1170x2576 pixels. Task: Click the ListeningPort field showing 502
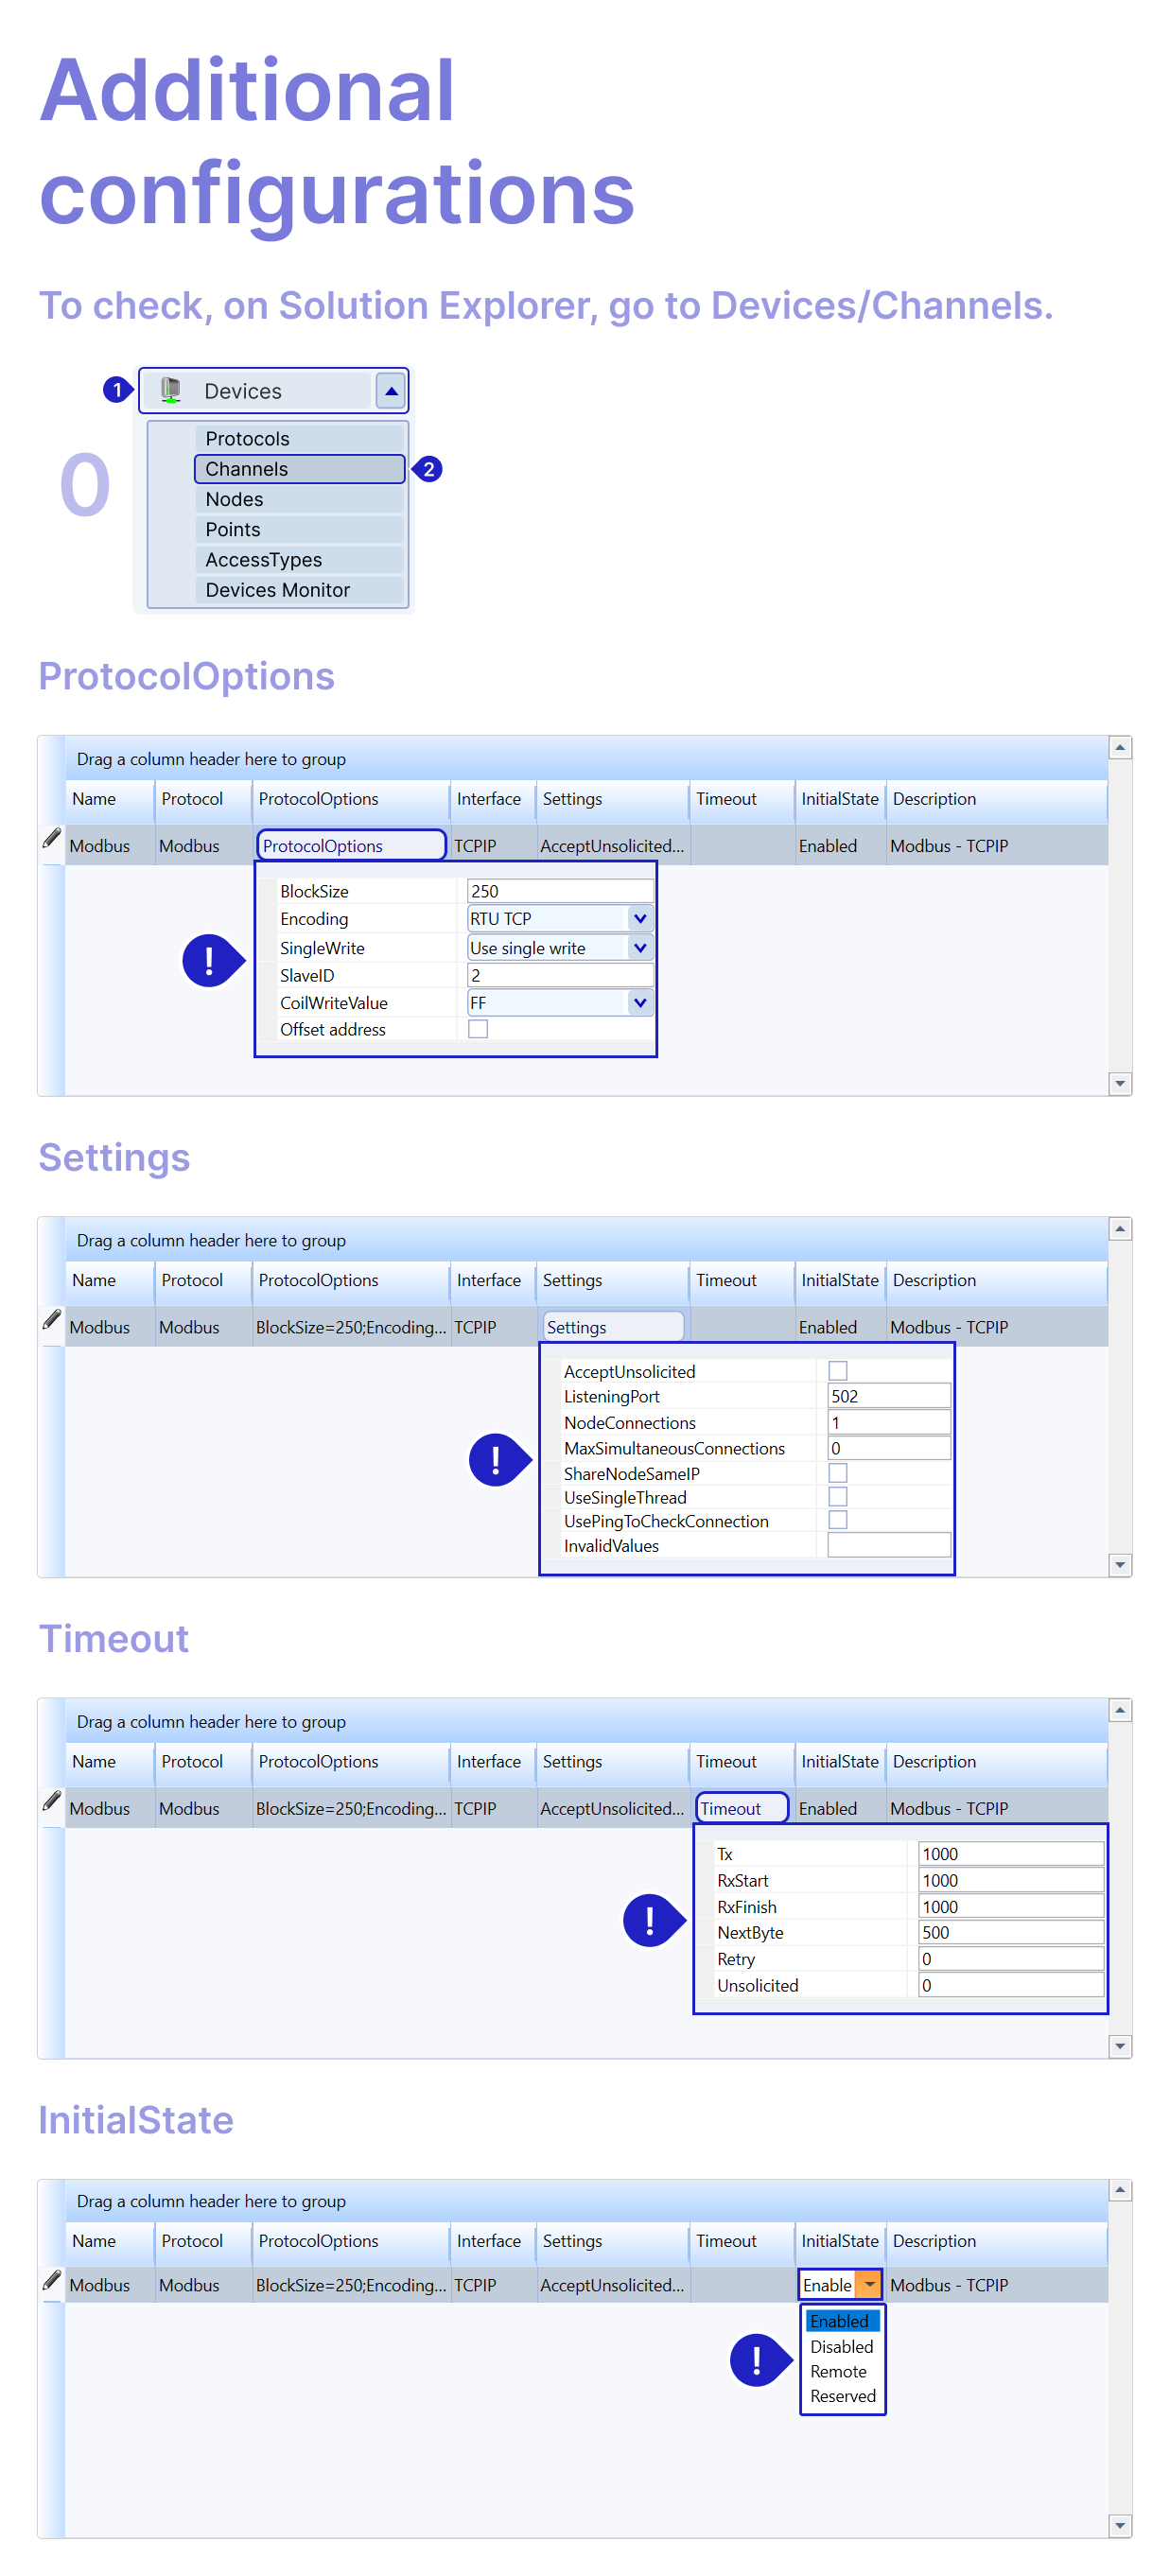point(889,1396)
